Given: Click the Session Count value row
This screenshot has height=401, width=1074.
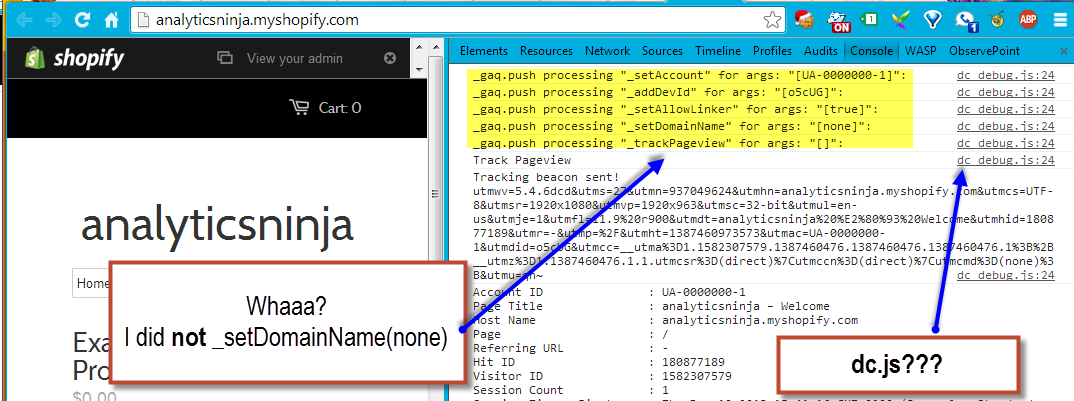Looking at the screenshot, I should [666, 390].
